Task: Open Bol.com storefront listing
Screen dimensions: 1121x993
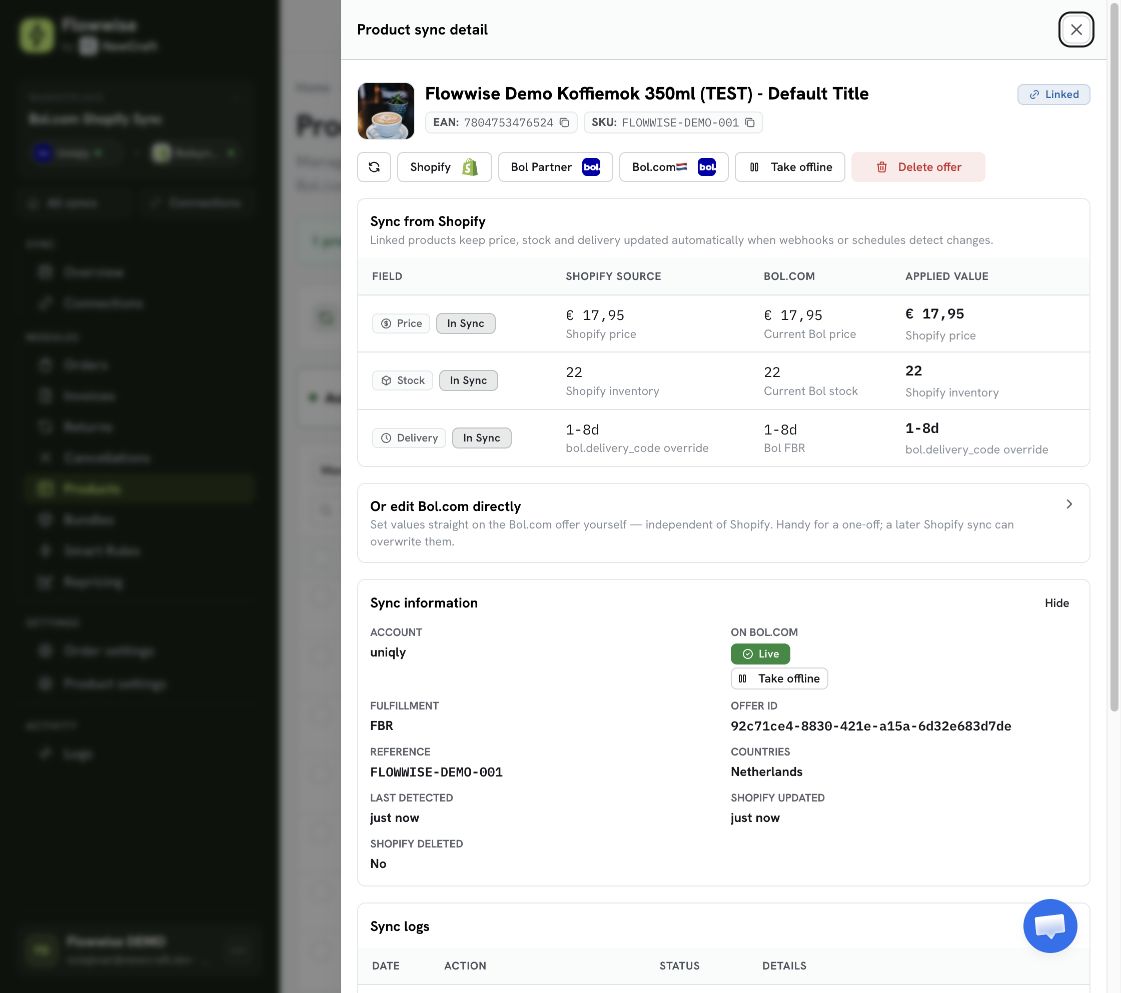Action: 673,167
